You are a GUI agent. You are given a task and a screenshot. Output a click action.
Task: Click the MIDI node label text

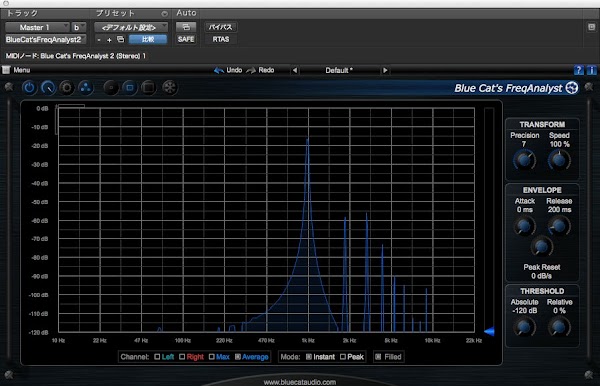tap(76, 56)
